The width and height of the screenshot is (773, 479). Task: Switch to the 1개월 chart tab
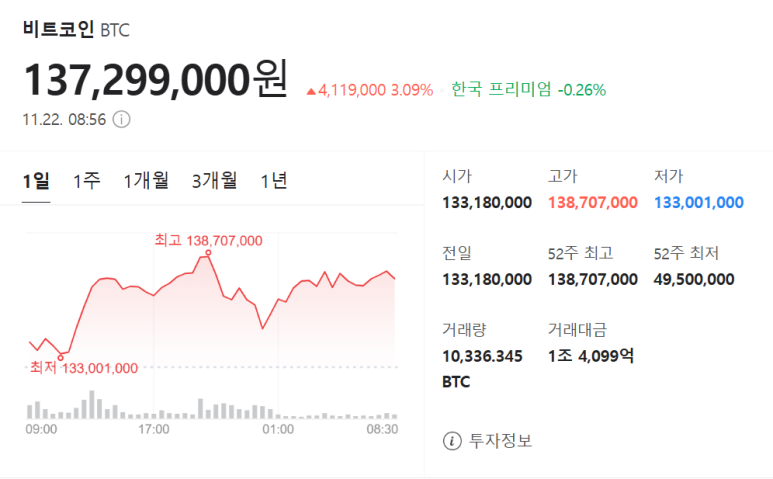point(146,181)
